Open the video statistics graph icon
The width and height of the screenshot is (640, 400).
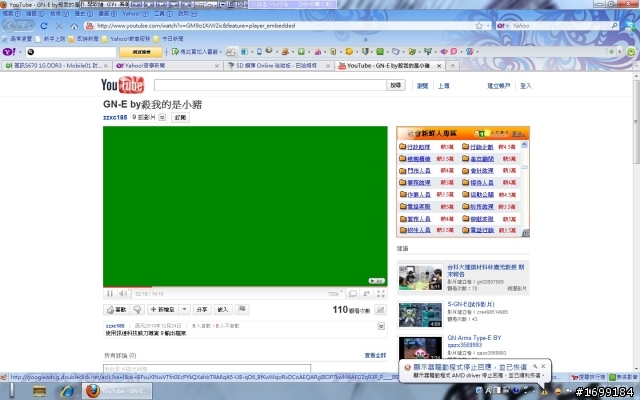point(380,310)
